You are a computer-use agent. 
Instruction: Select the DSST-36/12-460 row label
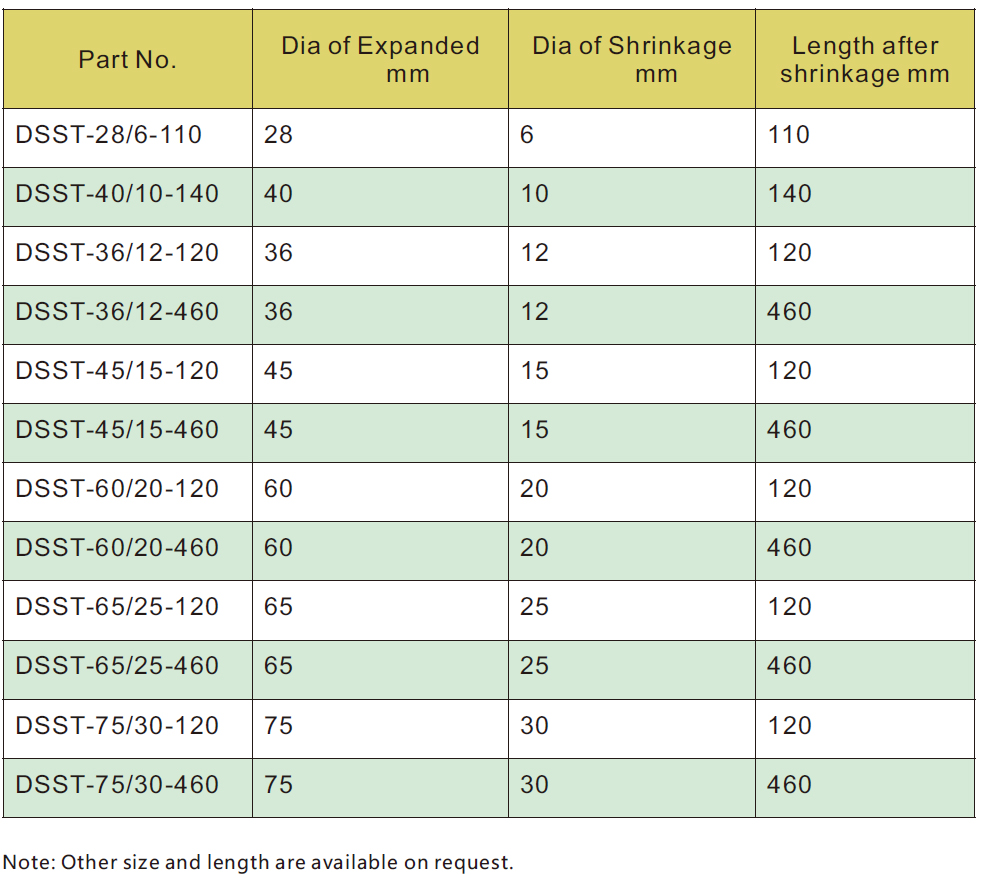click(x=117, y=311)
